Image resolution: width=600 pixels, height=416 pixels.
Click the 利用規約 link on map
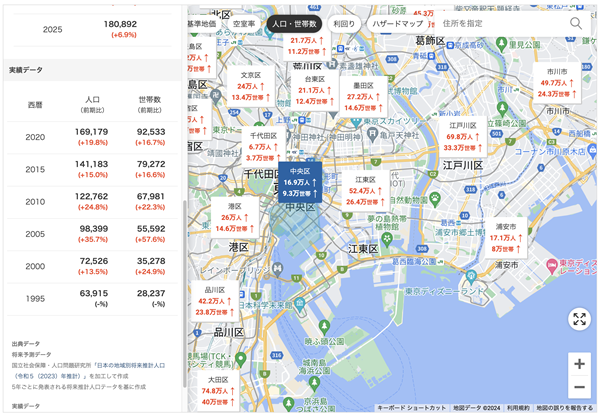point(518,408)
